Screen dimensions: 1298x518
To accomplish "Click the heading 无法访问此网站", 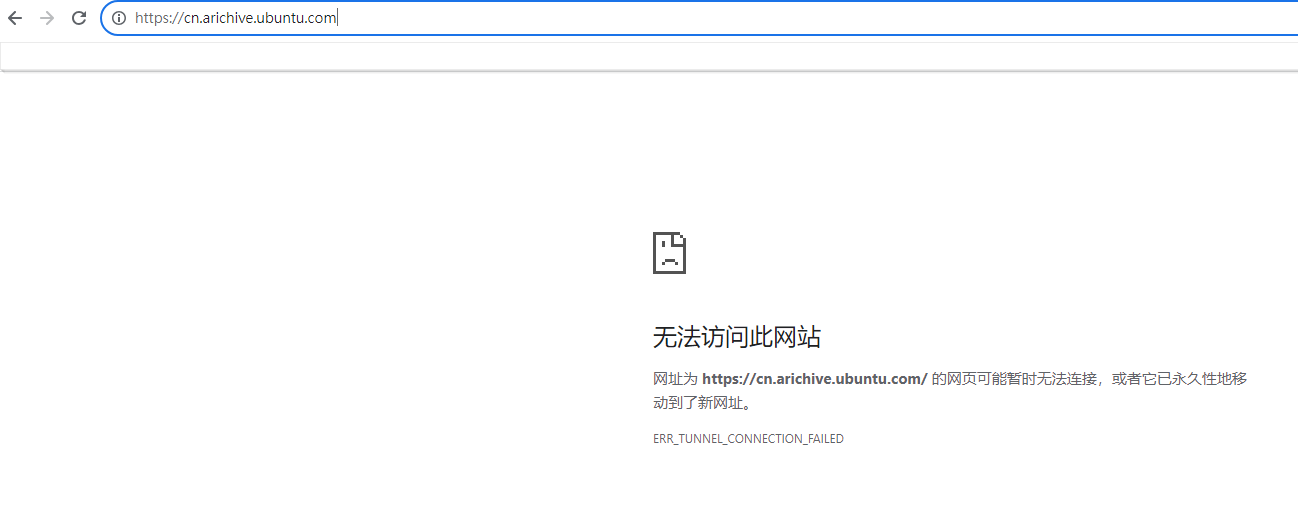I will 737,337.
